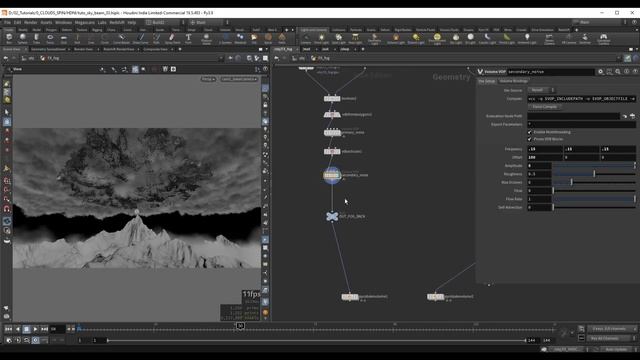This screenshot has width=640, height=360.
Task: Toggle the Prune VDB Blocks checkbox
Action: click(529, 139)
